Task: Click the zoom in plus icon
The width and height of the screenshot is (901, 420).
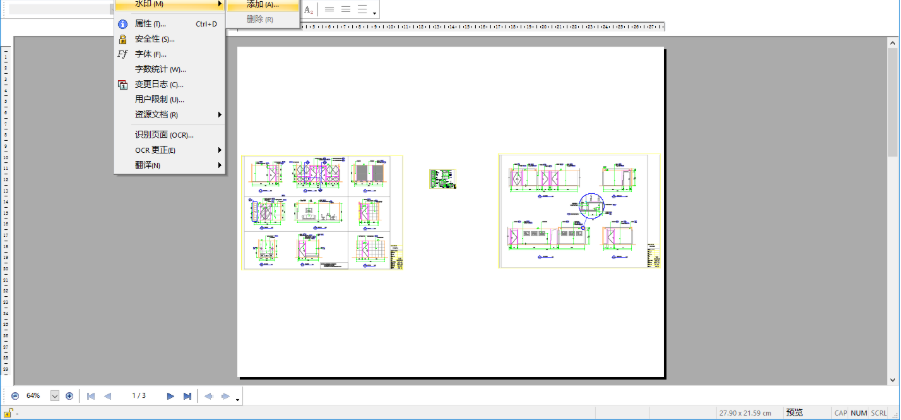Action: (x=70, y=396)
